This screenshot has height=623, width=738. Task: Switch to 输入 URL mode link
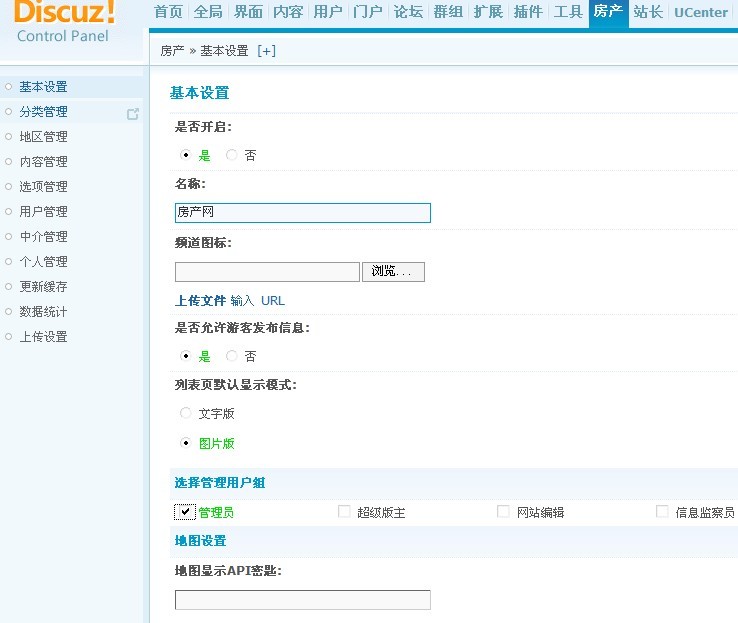(257, 300)
